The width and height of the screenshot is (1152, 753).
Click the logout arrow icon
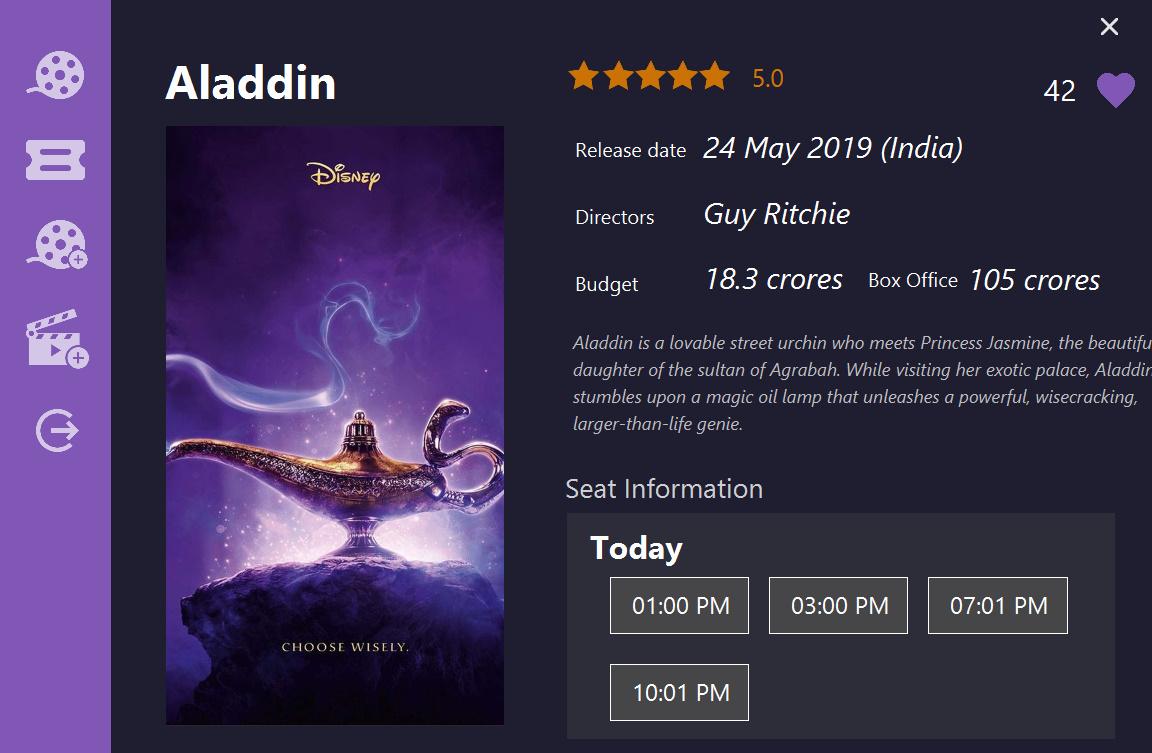click(57, 430)
